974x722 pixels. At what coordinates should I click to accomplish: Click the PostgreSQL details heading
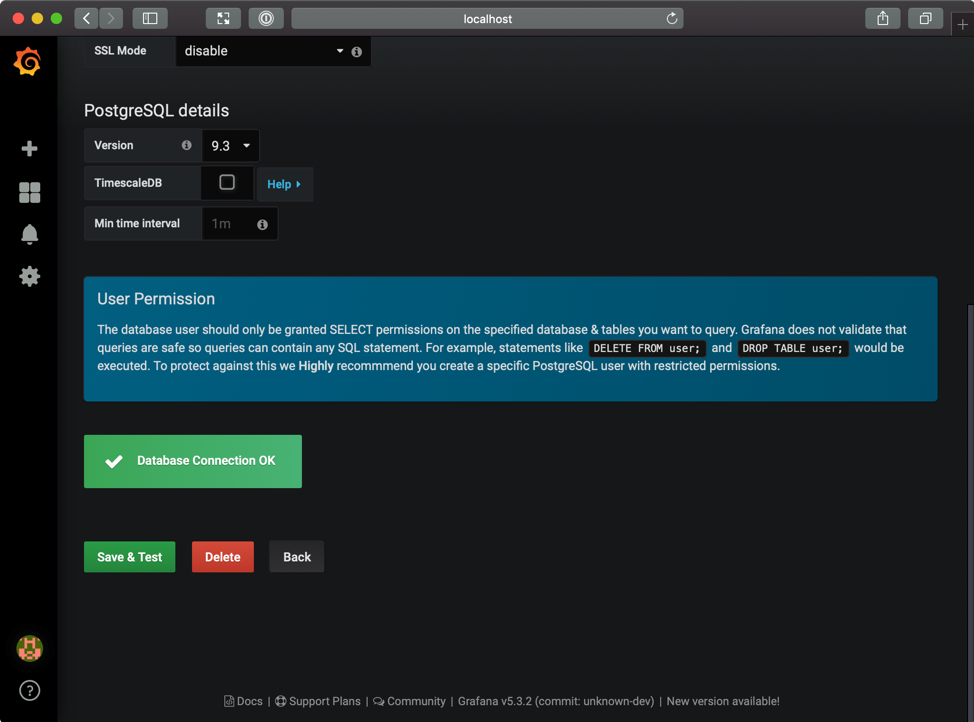tap(157, 111)
